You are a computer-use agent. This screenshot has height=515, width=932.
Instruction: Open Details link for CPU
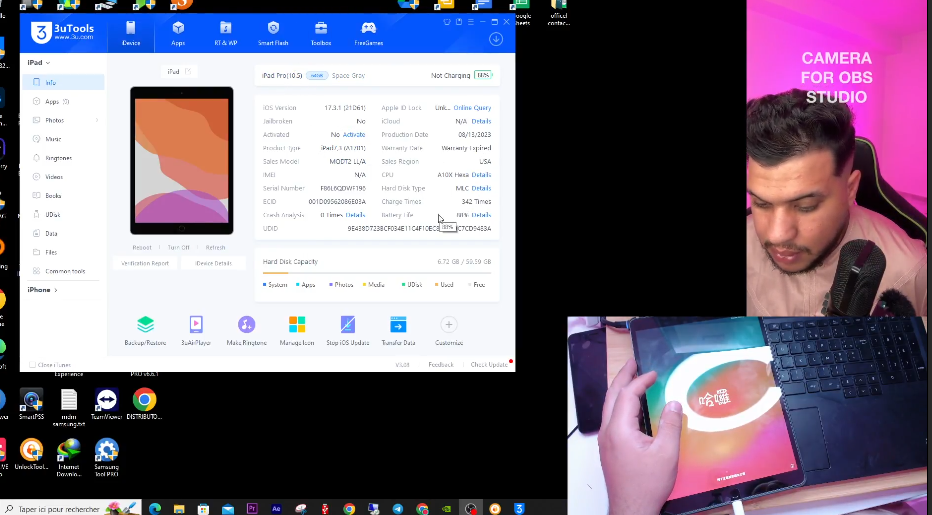[481, 175]
